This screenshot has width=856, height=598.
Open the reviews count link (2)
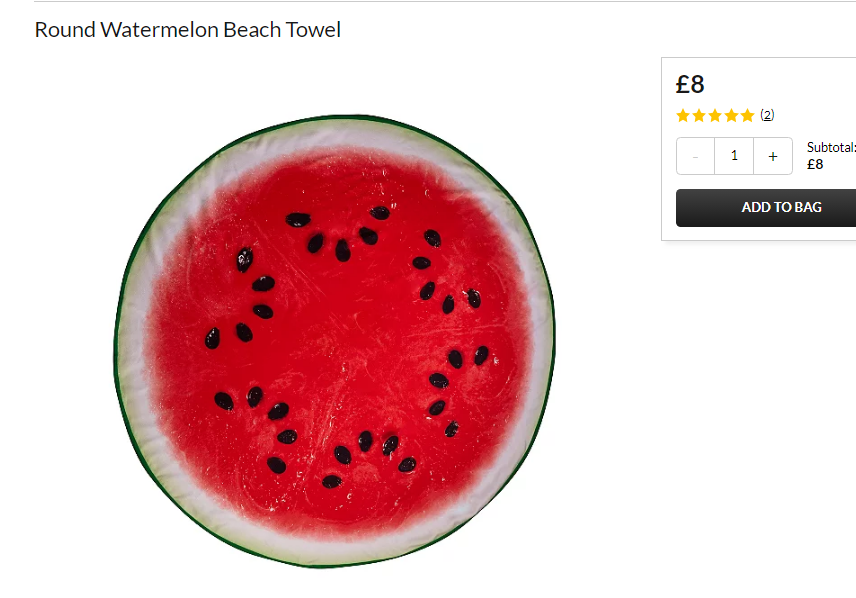tap(767, 115)
